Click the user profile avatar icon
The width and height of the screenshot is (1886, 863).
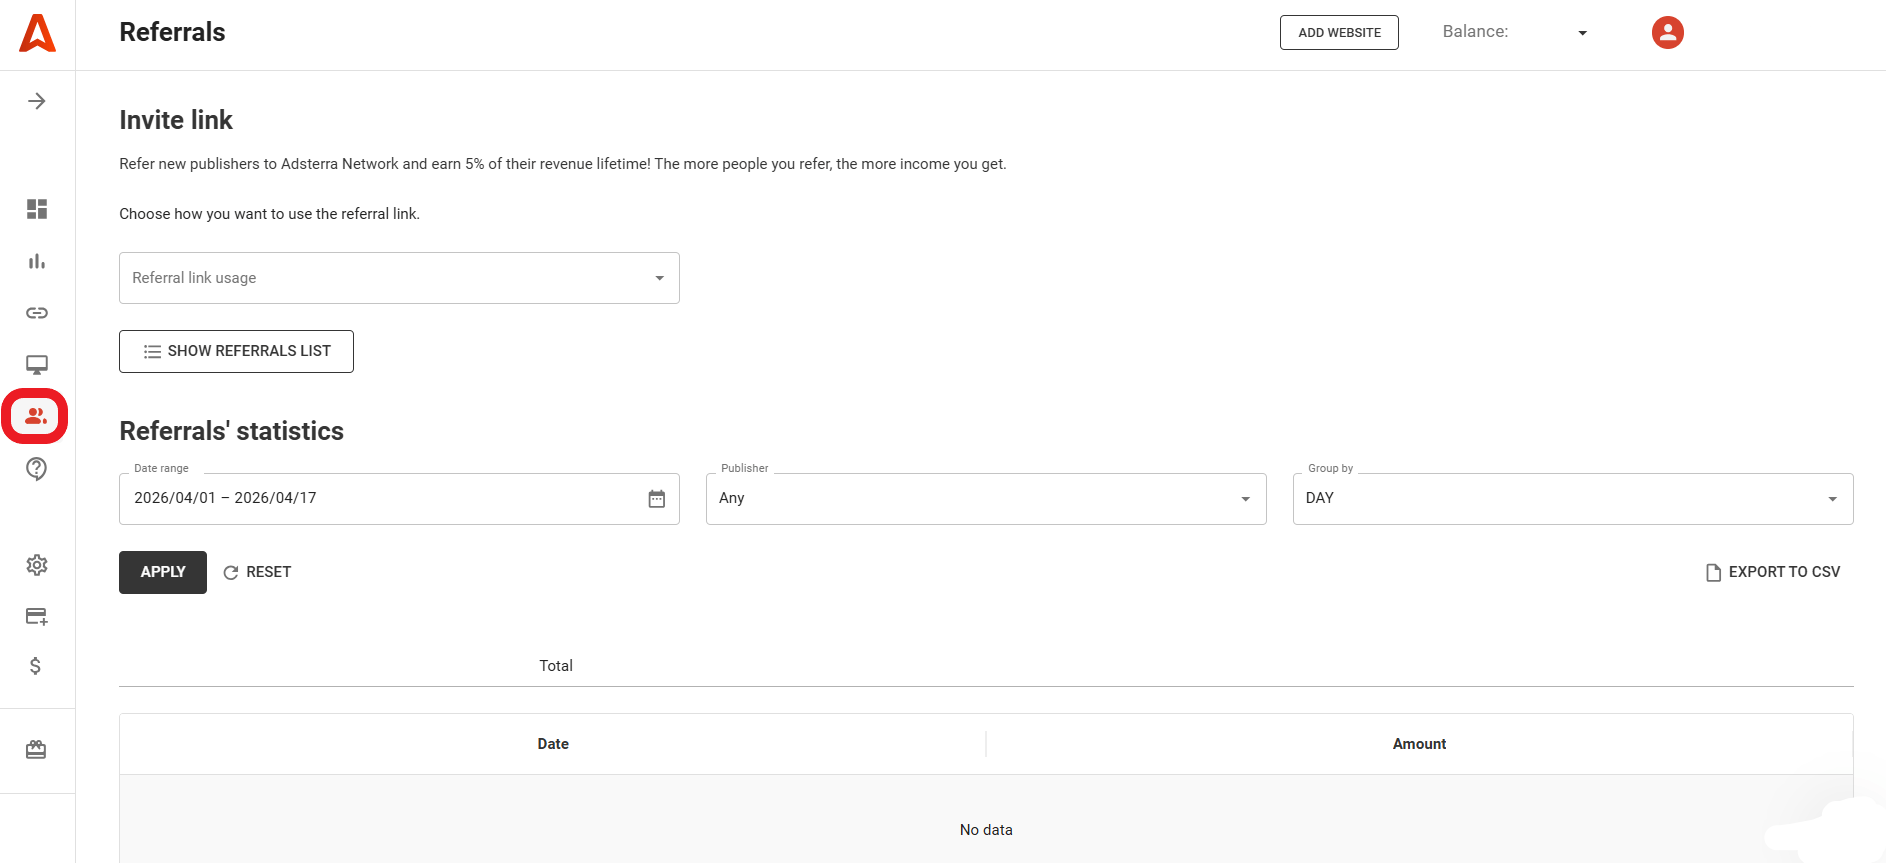(x=1667, y=33)
